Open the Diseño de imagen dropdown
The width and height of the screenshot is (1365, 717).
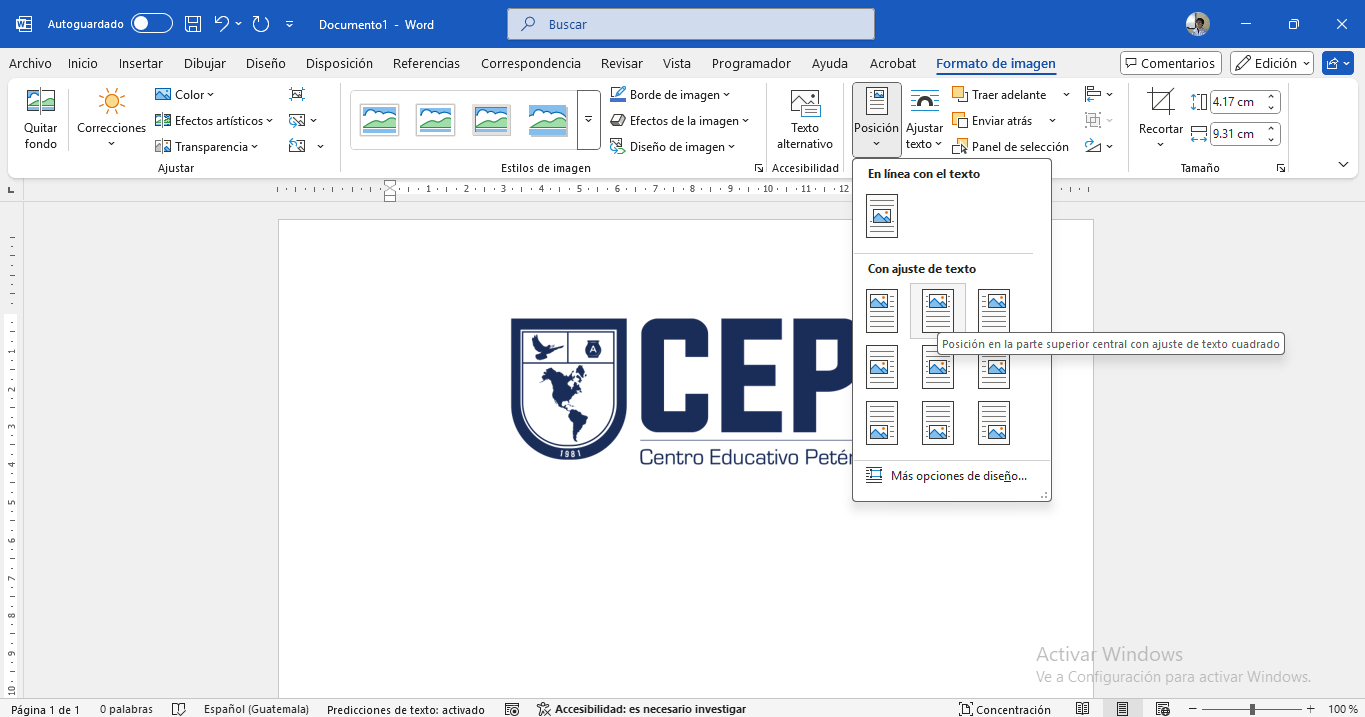click(x=673, y=147)
